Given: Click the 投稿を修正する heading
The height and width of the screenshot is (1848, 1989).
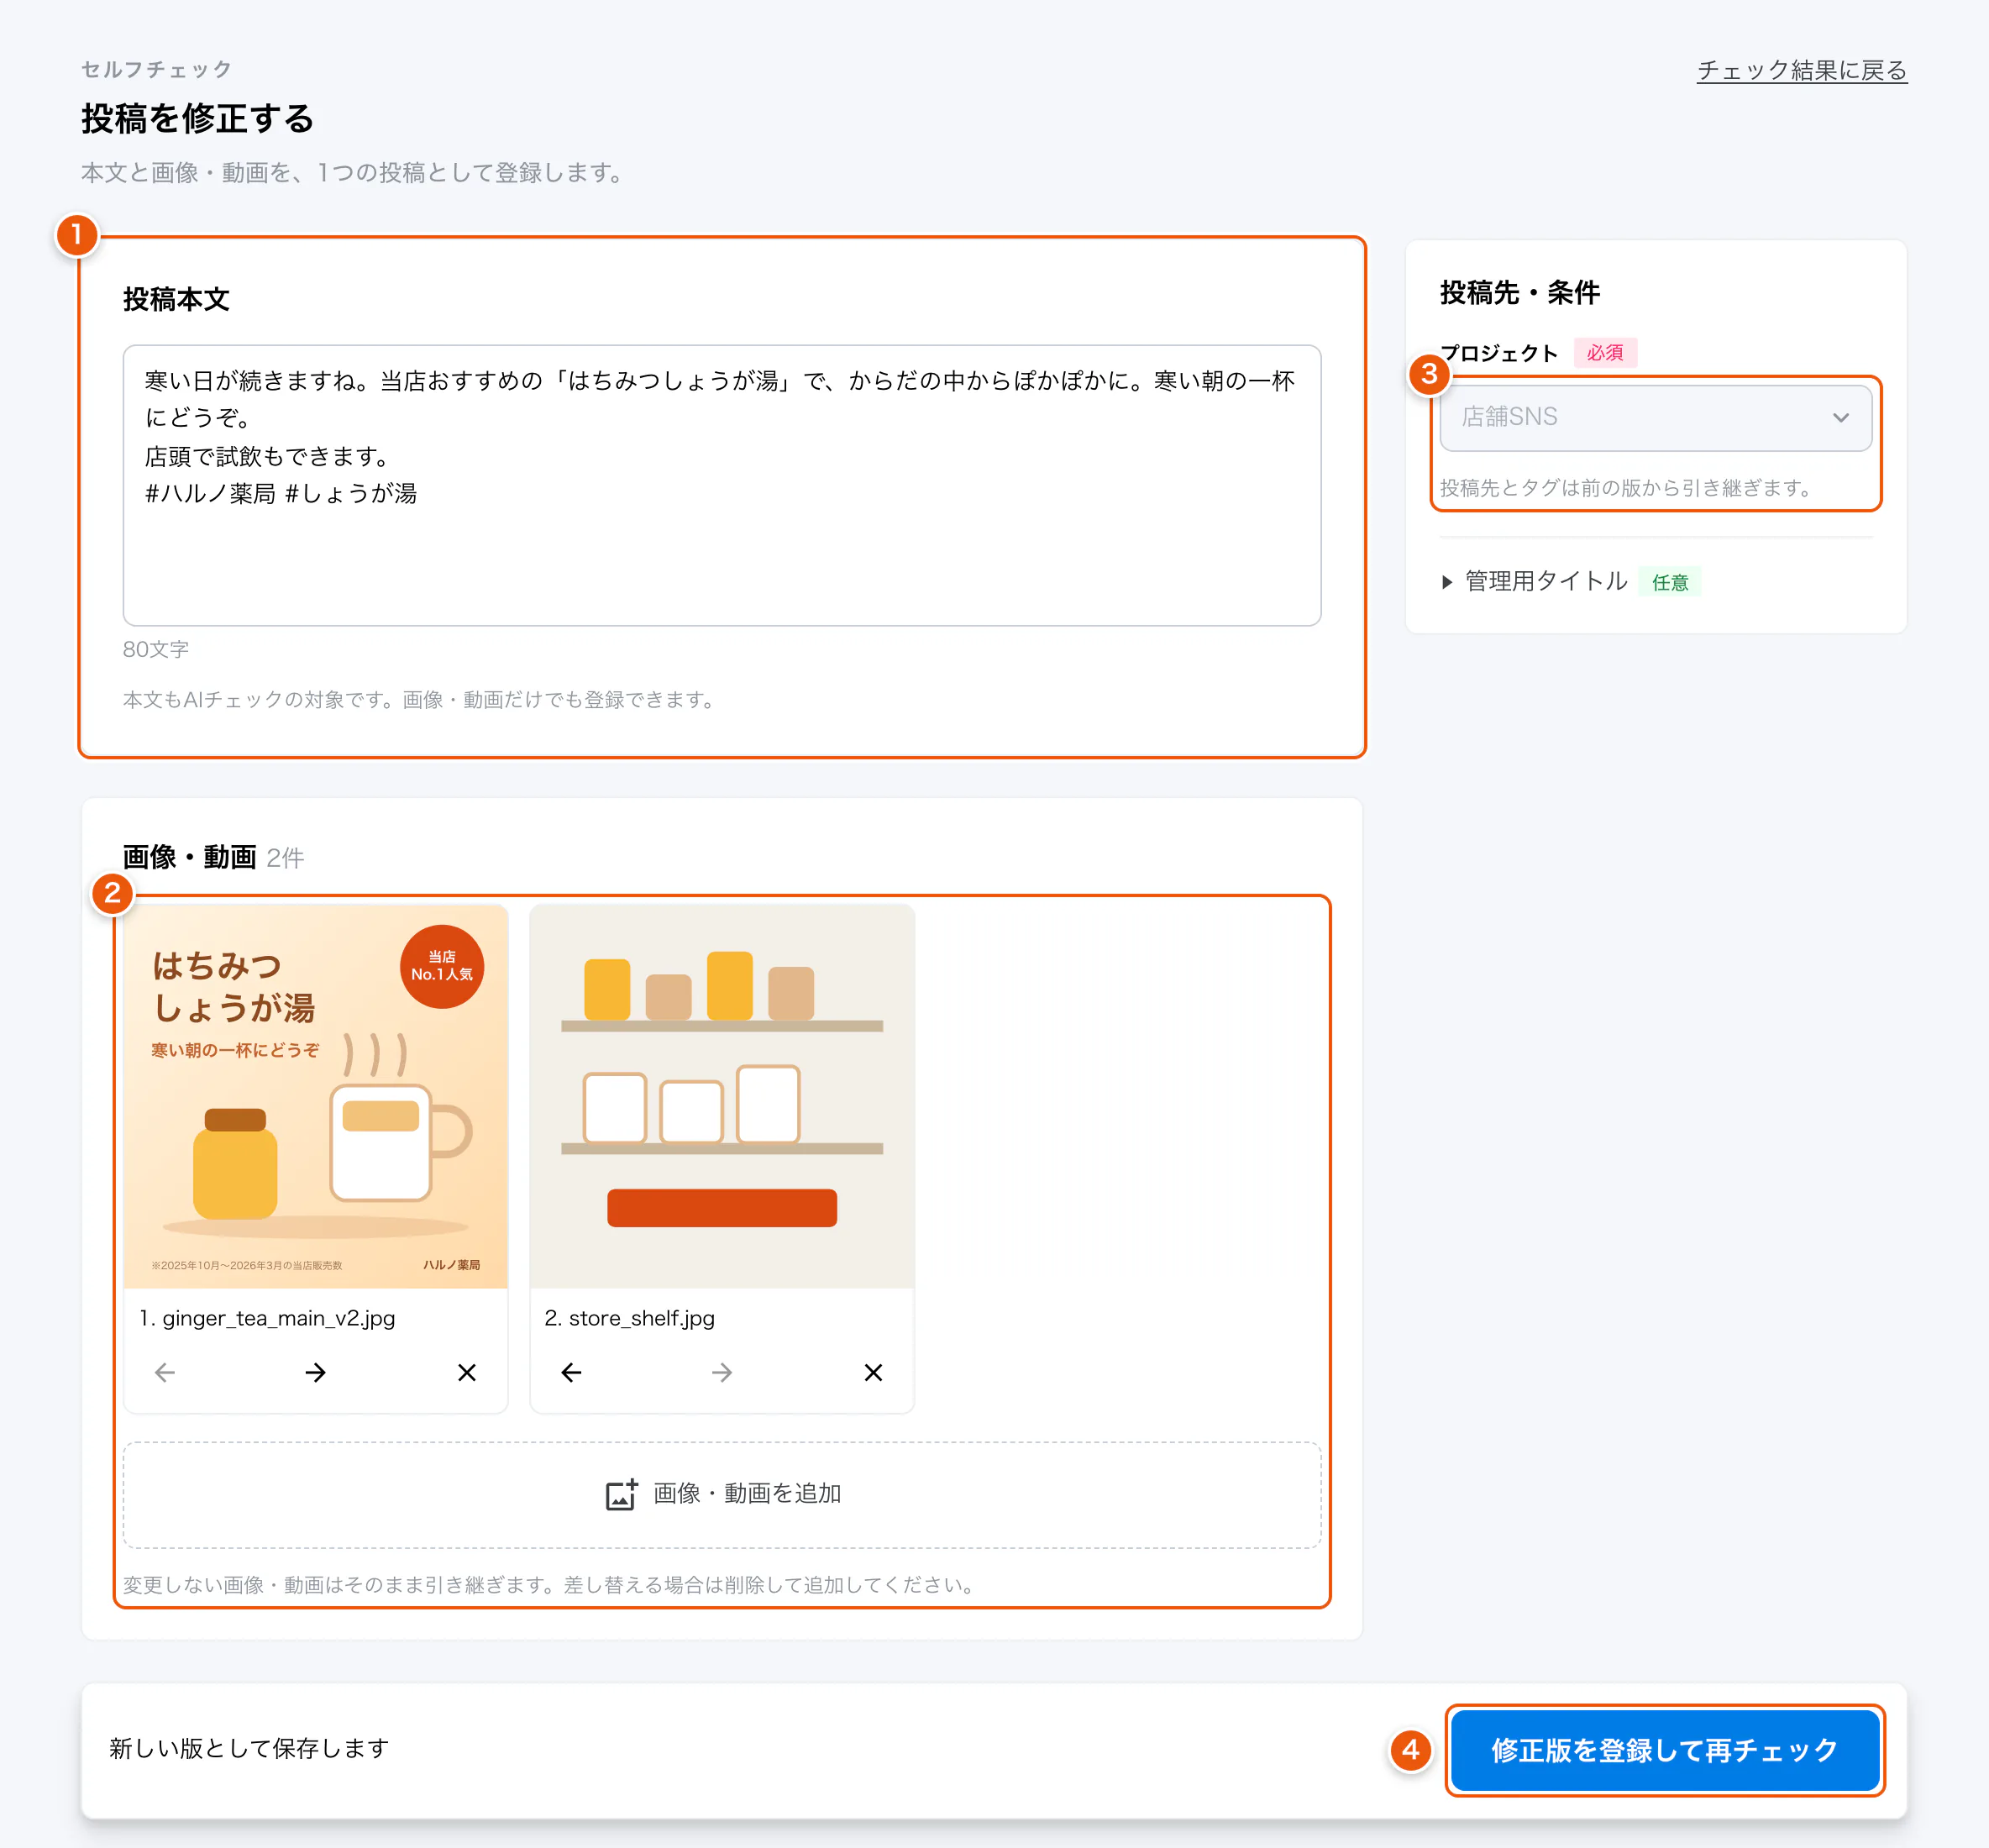Looking at the screenshot, I should click(197, 118).
